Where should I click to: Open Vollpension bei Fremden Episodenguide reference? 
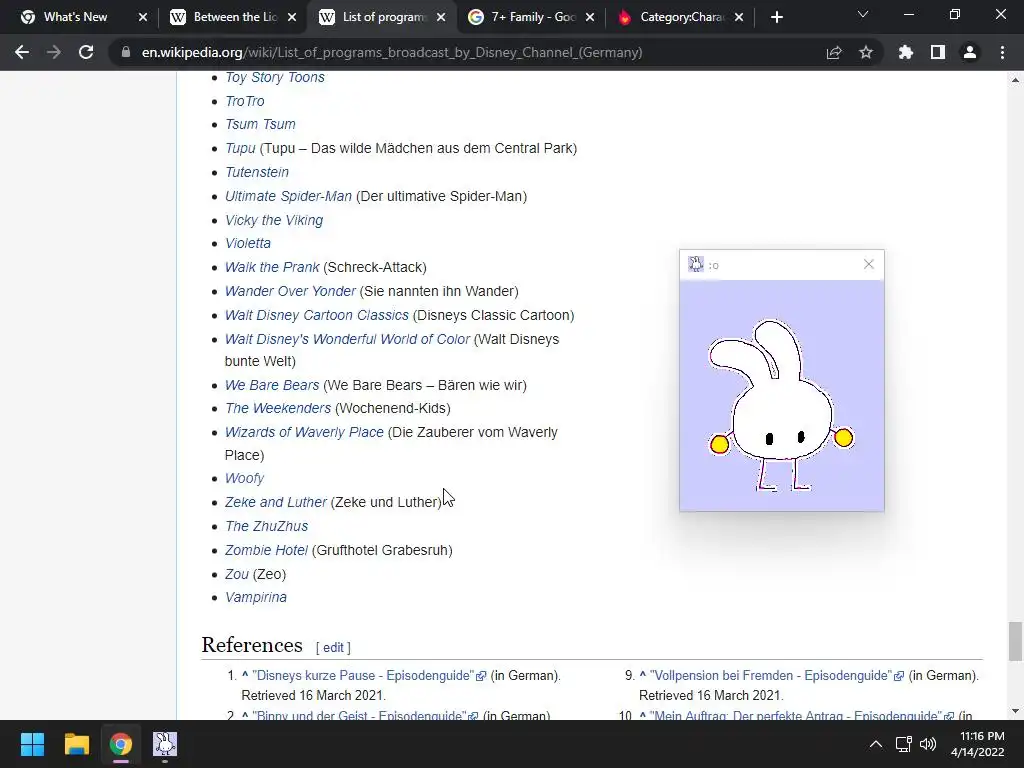(x=776, y=675)
